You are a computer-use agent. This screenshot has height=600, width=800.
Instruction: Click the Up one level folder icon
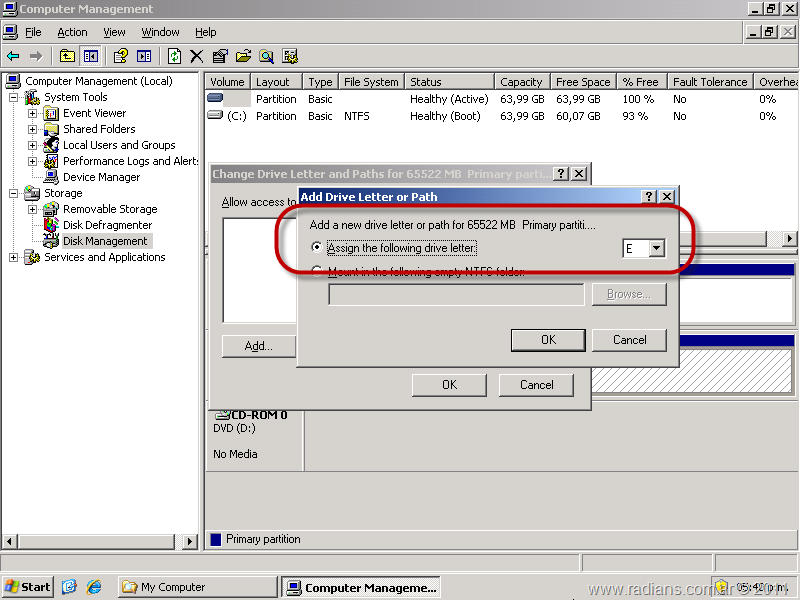(67, 57)
